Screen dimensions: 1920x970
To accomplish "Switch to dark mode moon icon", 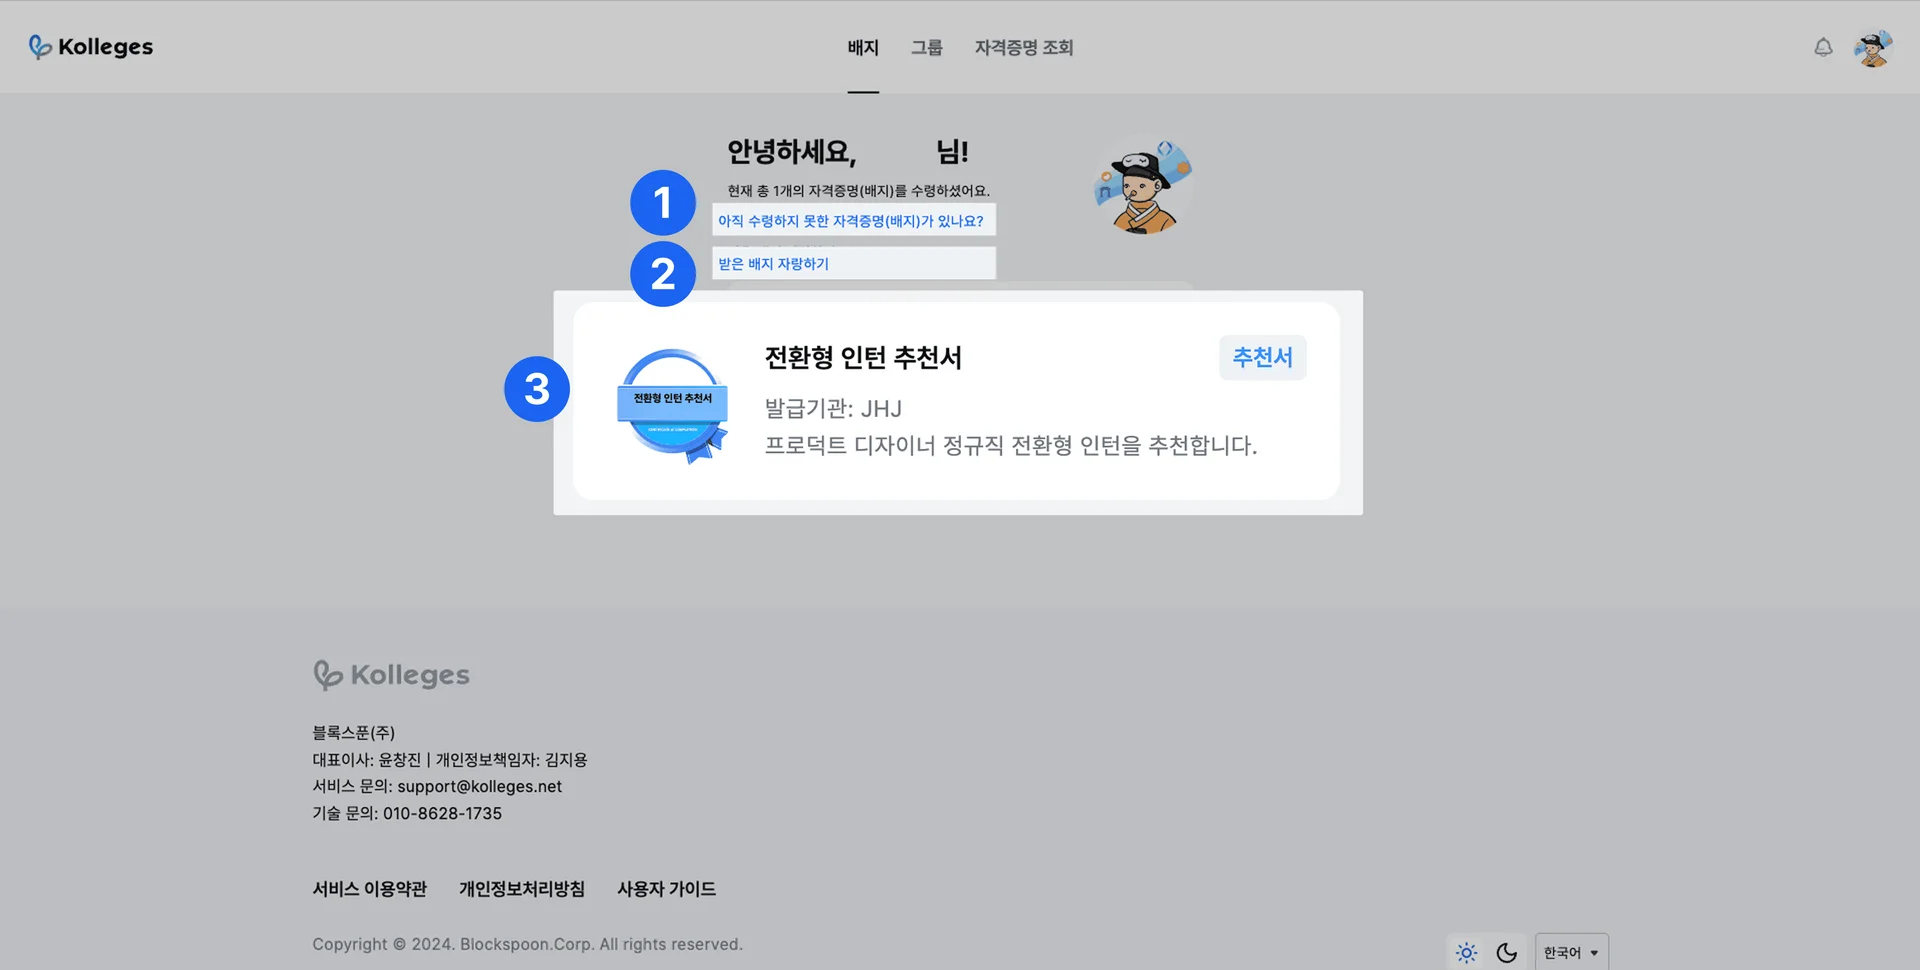I will click(1506, 953).
